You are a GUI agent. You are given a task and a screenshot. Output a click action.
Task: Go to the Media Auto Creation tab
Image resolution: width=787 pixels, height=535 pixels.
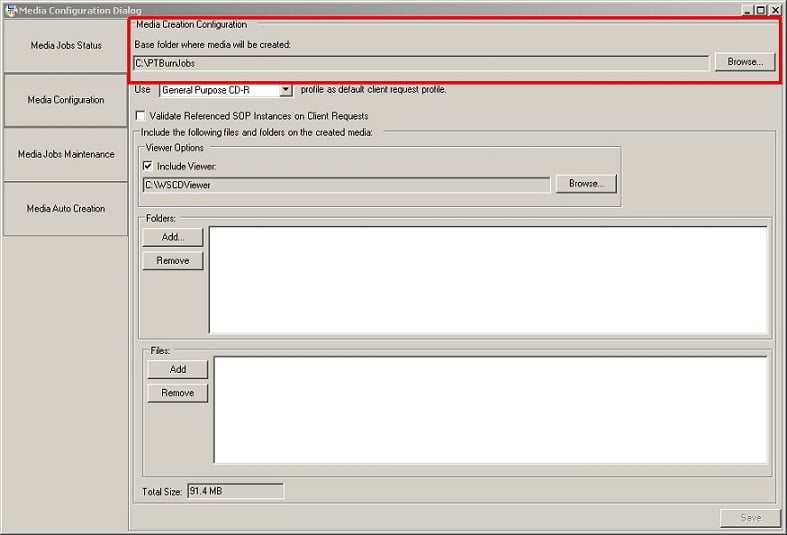click(66, 209)
